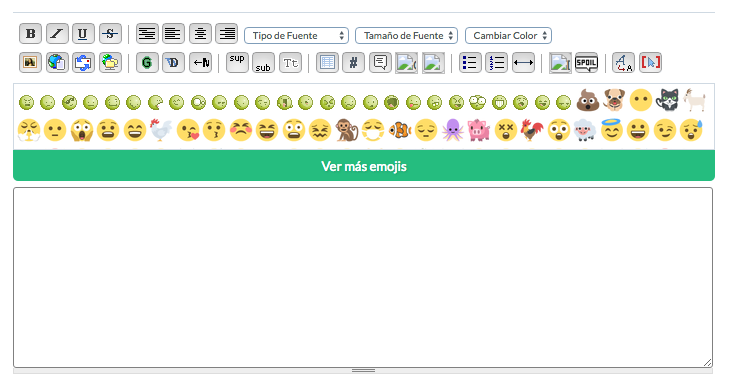Insert the kiss with heart emoji
Viewport: 736px width, 387px height.
click(x=188, y=130)
